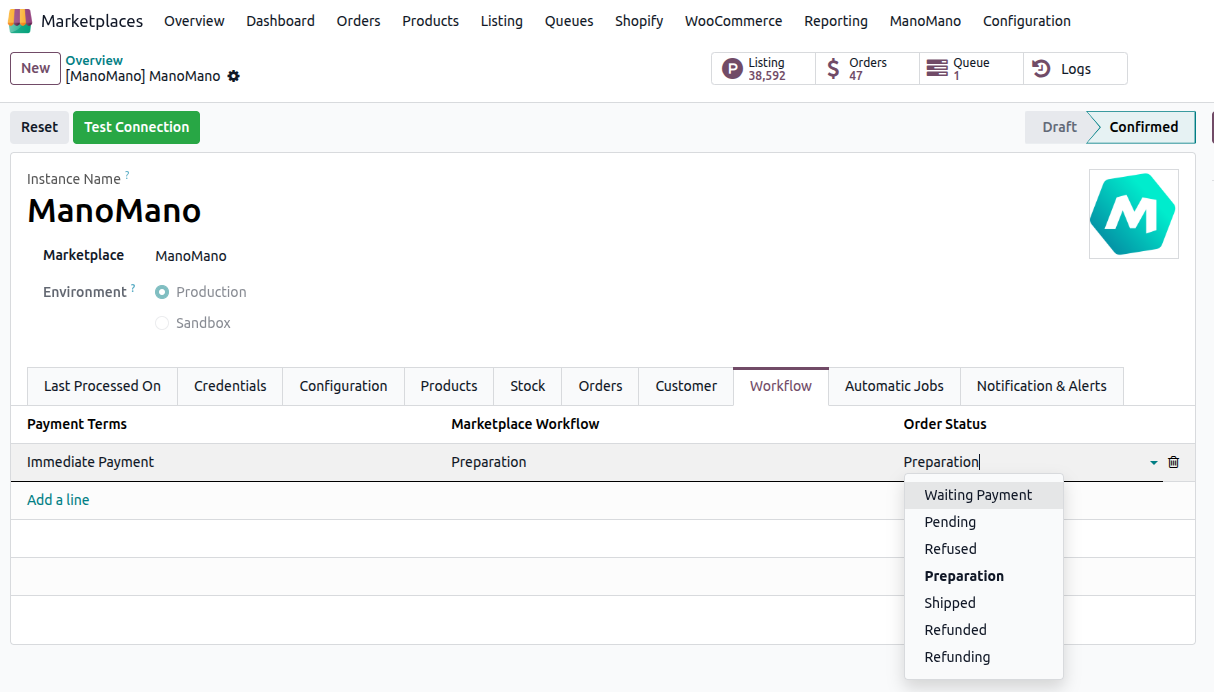Open the Queues menu
1214x692 pixels.
click(569, 21)
